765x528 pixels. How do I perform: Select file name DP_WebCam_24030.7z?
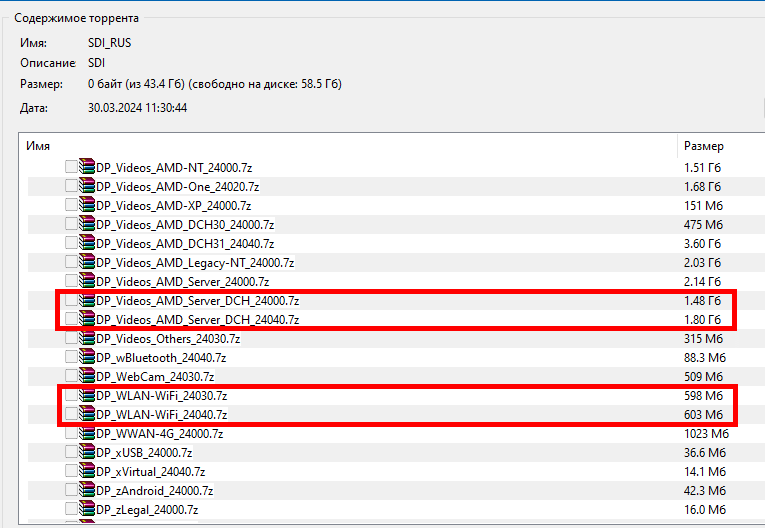155,377
